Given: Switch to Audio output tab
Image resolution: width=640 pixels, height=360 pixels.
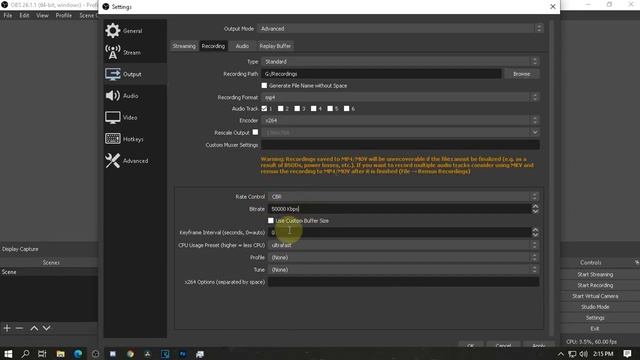Looking at the screenshot, I should [242, 46].
